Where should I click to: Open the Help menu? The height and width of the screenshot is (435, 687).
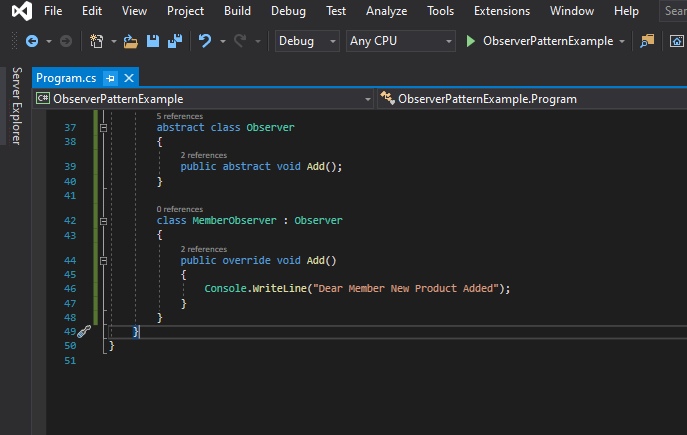point(626,11)
